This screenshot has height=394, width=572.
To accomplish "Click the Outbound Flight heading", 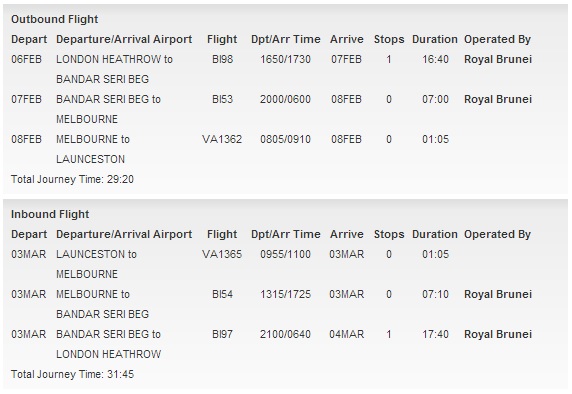I will pos(55,19).
